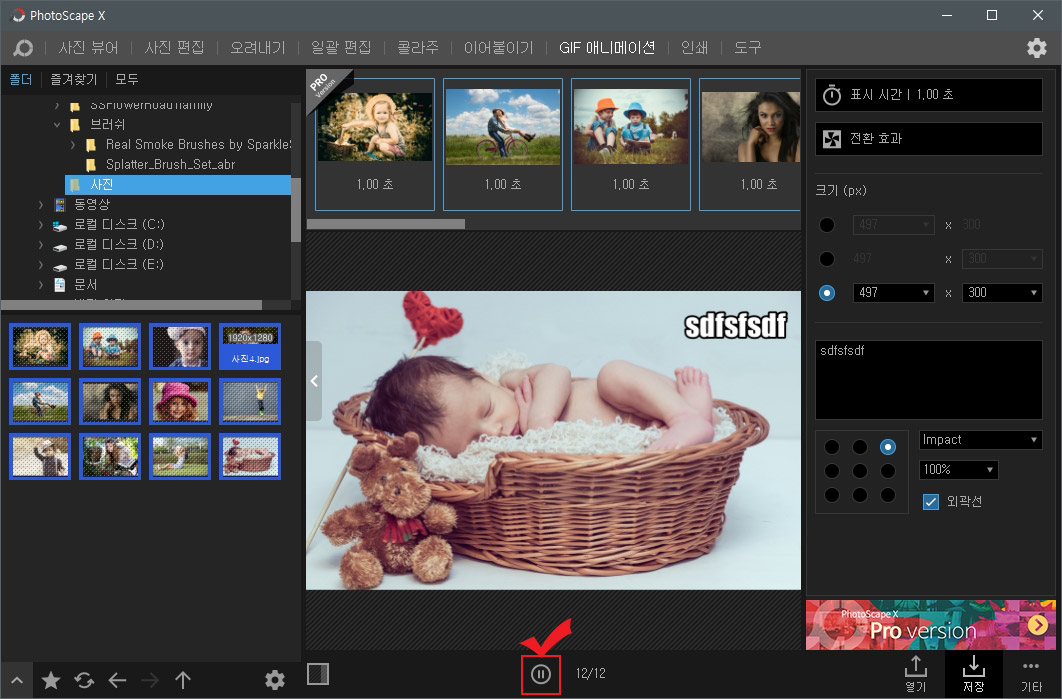The width and height of the screenshot is (1062, 699).
Task: Open the 100% text size dropdown
Action: (x=958, y=469)
